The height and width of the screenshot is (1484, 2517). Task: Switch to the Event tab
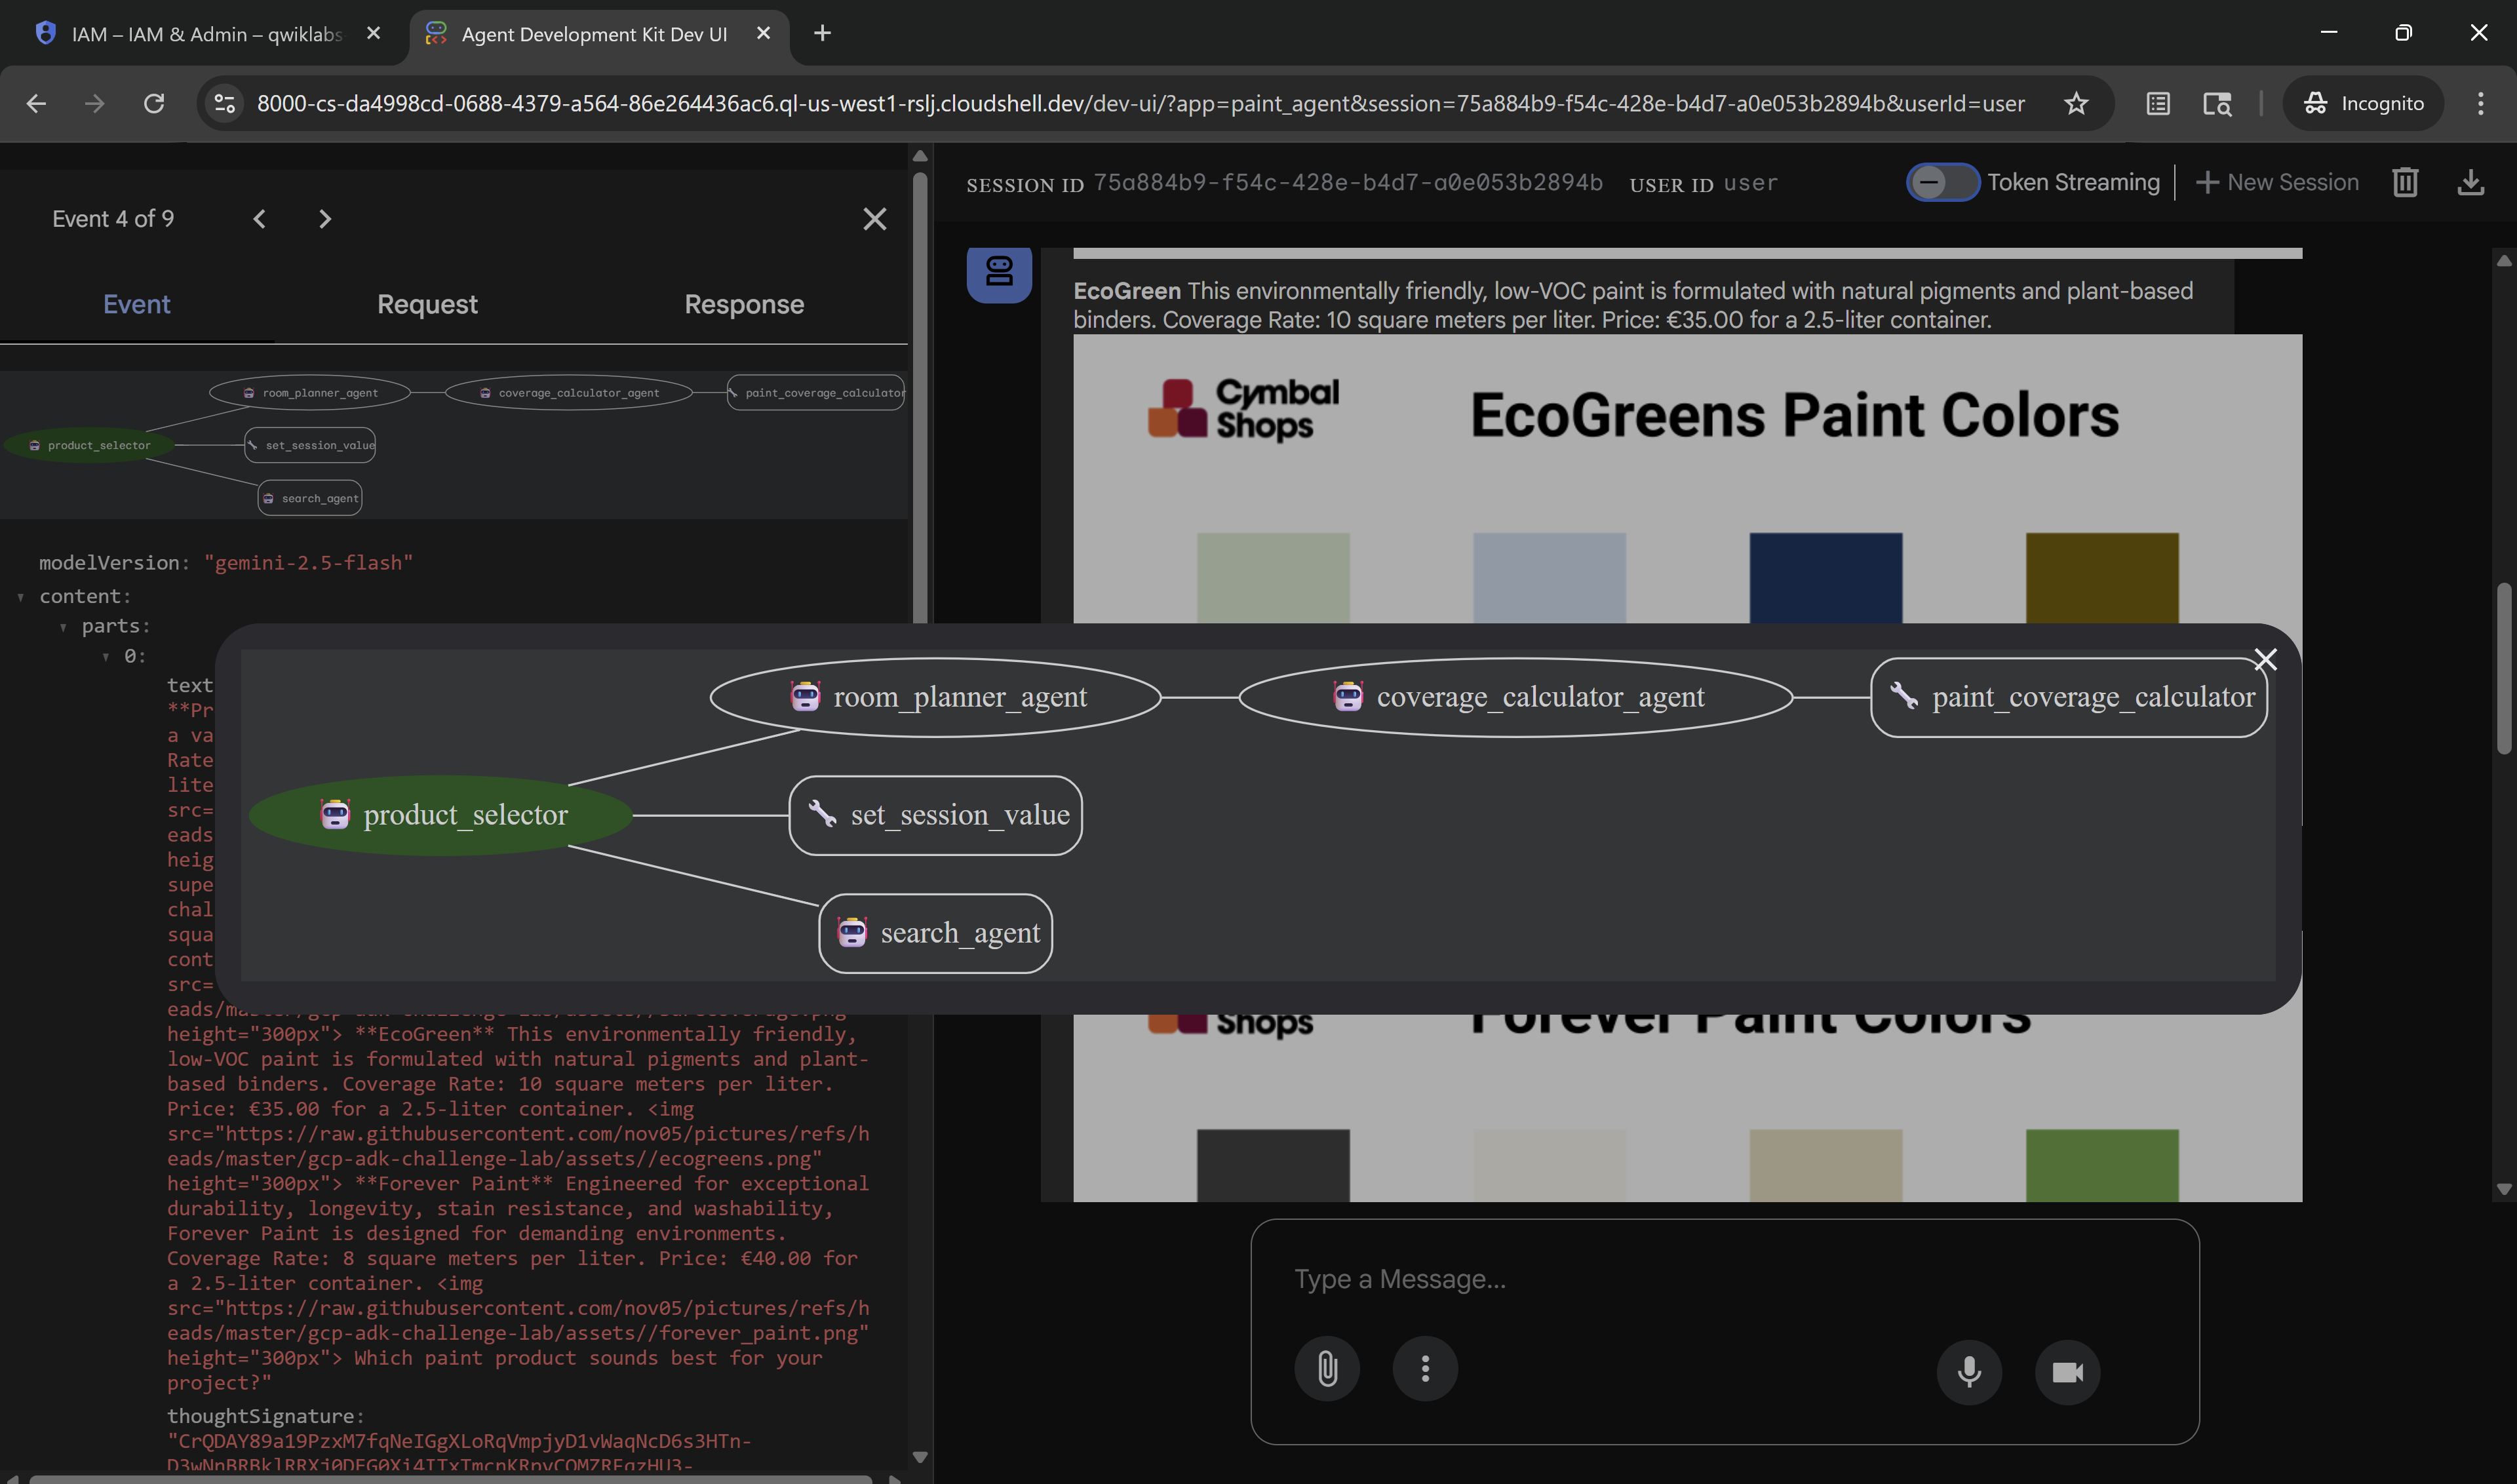pos(137,304)
